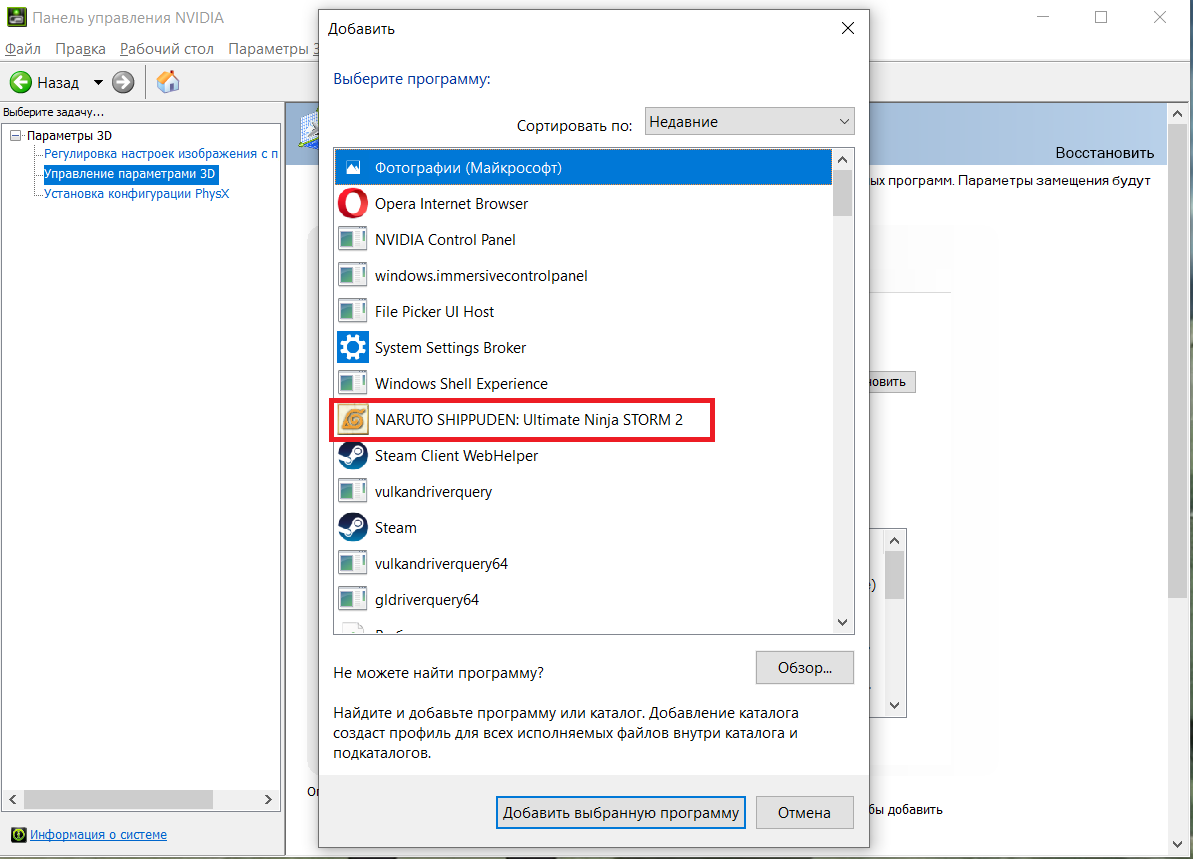Click the vulkandriverquery64 icon

coord(353,564)
